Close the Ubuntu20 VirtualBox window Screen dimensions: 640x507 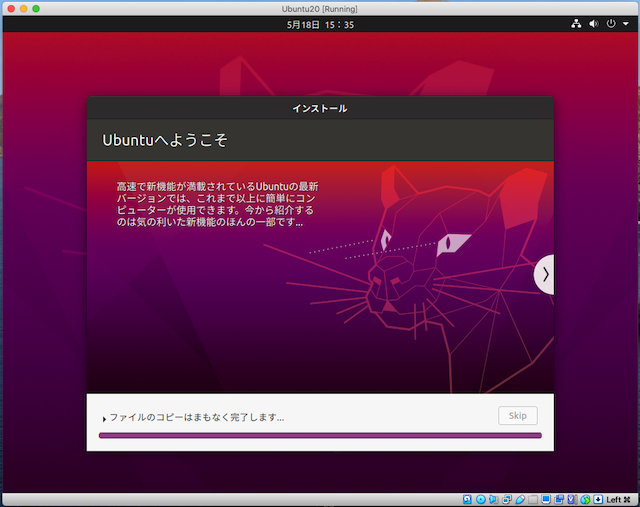click(11, 9)
